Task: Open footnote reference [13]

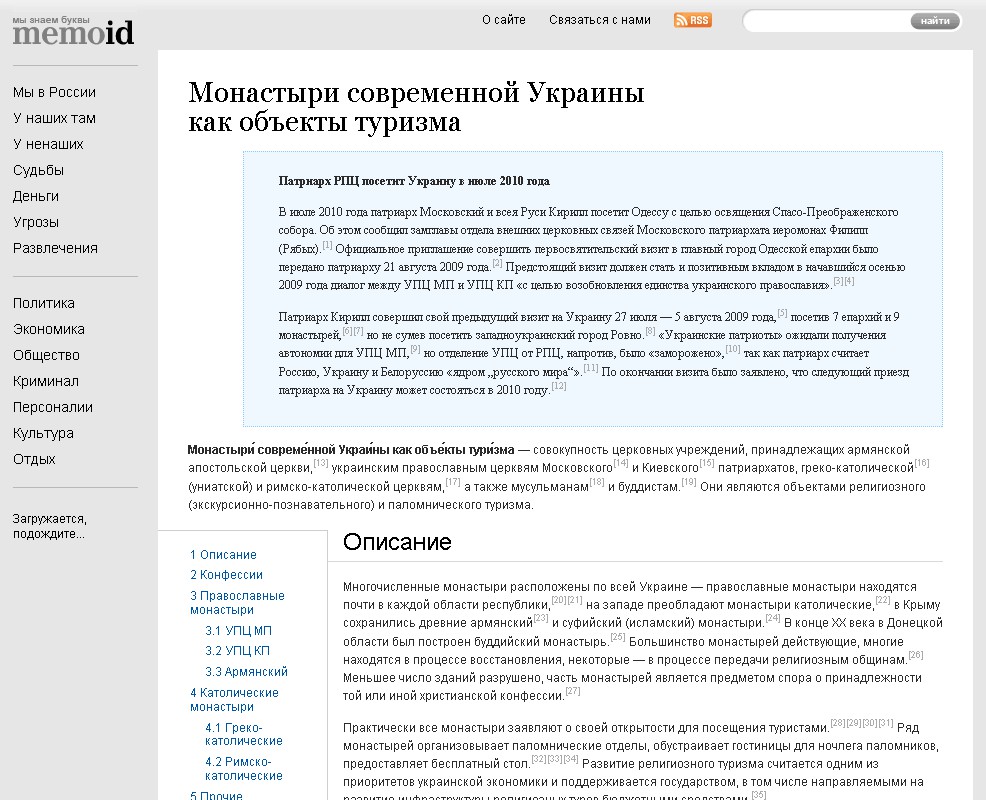Action: coord(321,463)
